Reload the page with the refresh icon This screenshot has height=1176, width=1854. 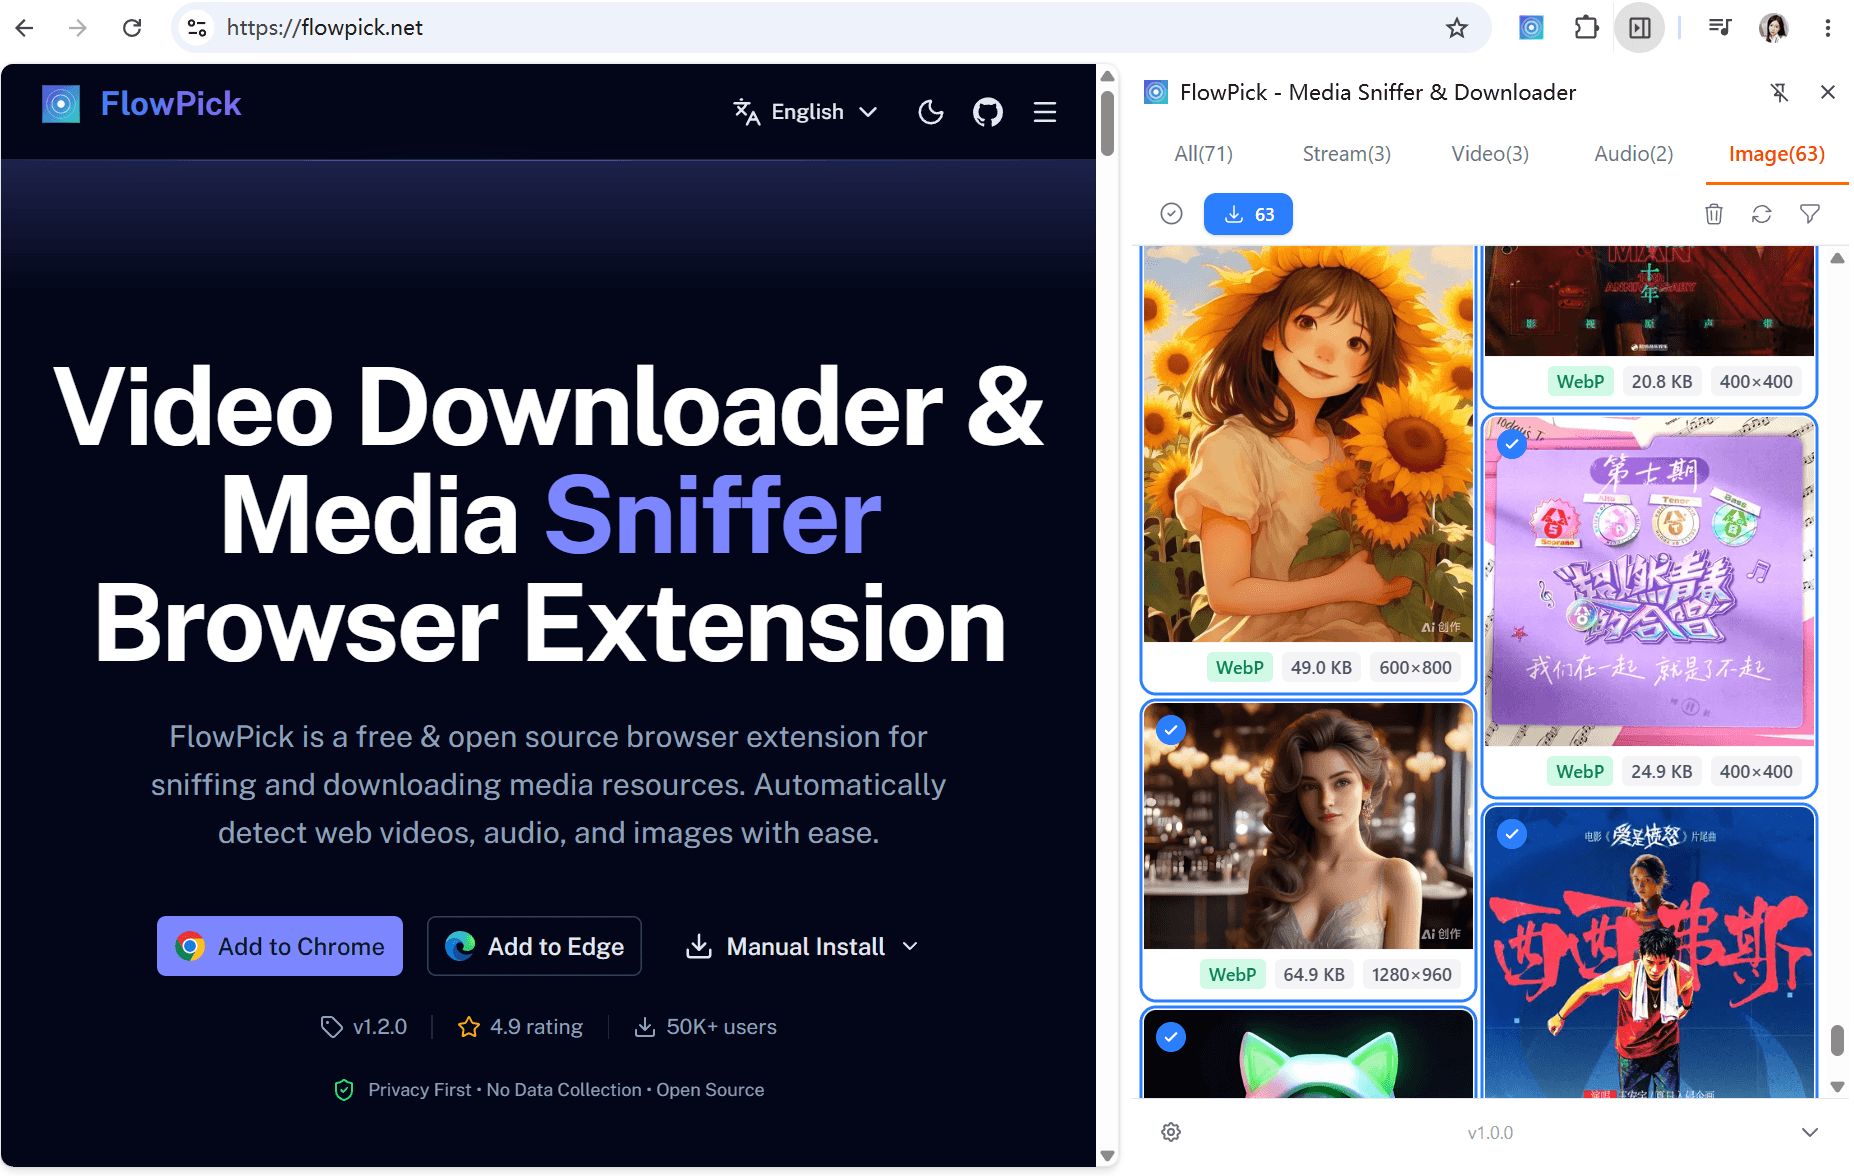132,28
